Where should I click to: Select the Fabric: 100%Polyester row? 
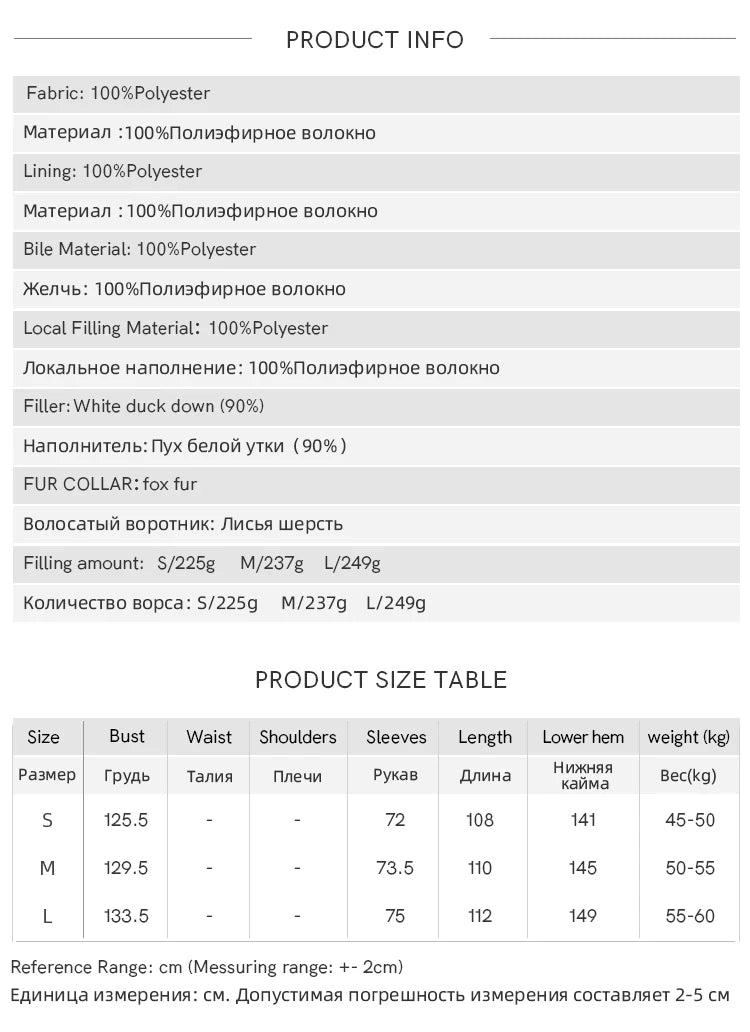pyautogui.click(x=376, y=94)
